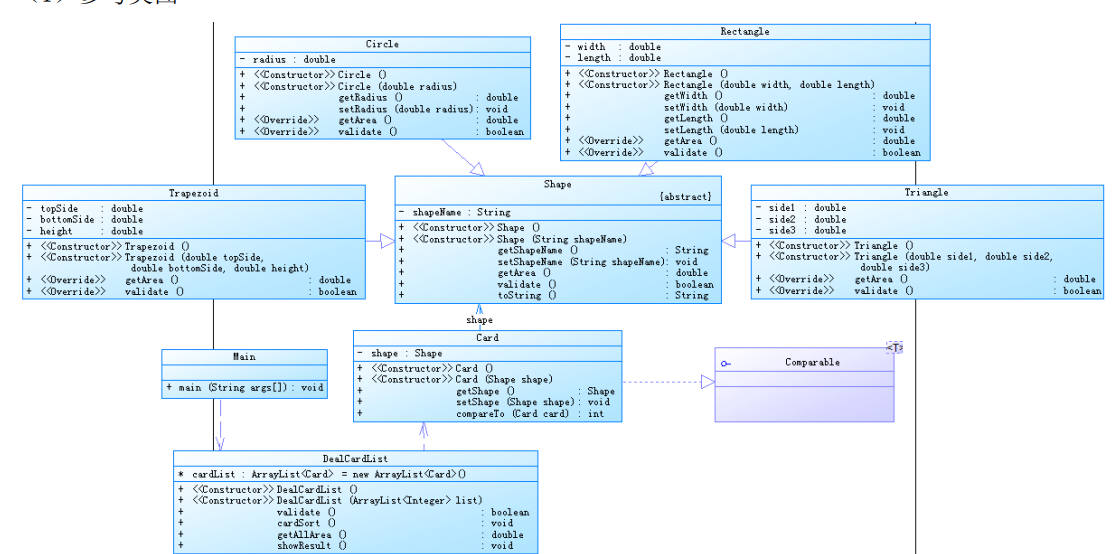Image resolution: width=1116 pixels, height=554 pixels.
Task: Click the getArea () method in Shape
Action: [525, 273]
